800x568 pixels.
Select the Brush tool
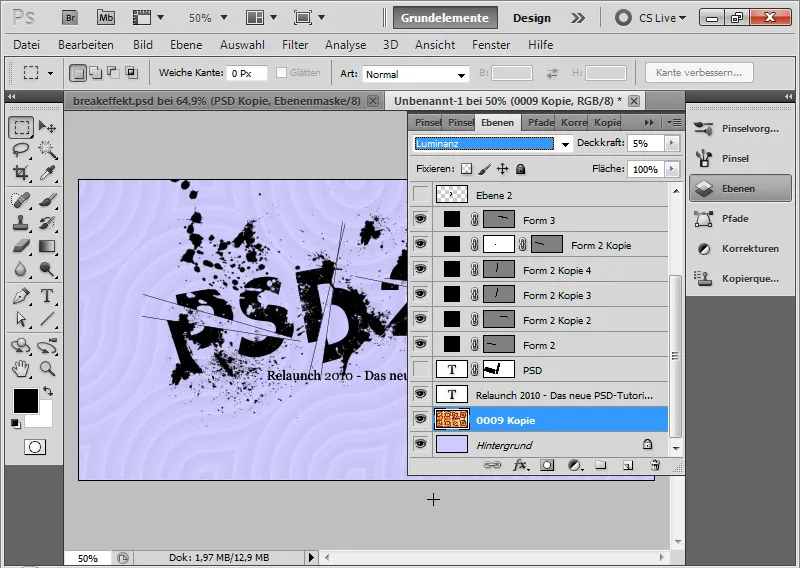pyautogui.click(x=47, y=200)
